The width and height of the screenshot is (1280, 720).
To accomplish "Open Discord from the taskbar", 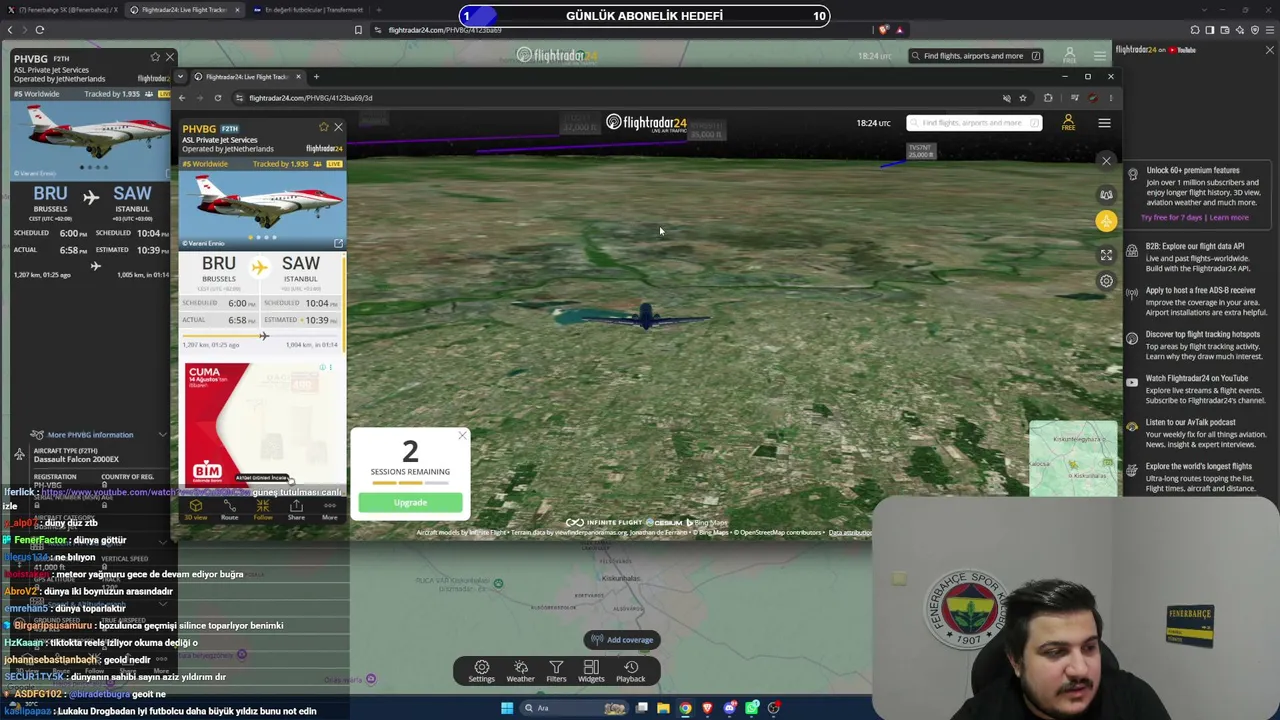I will click(x=730, y=708).
